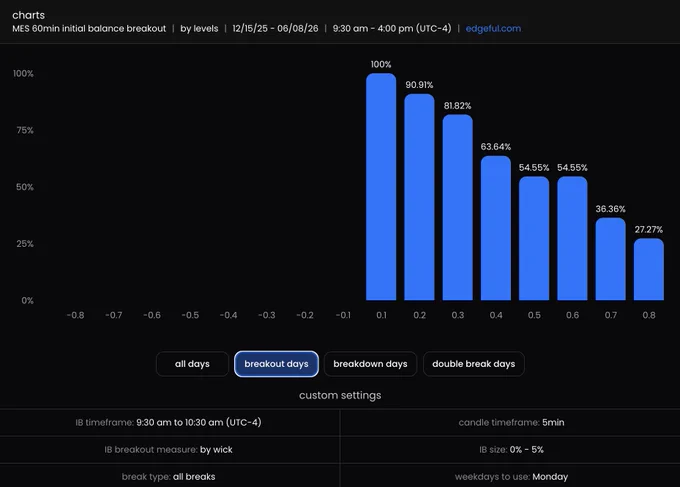Switch to double break days filter
This screenshot has height=487, width=680.
474,364
